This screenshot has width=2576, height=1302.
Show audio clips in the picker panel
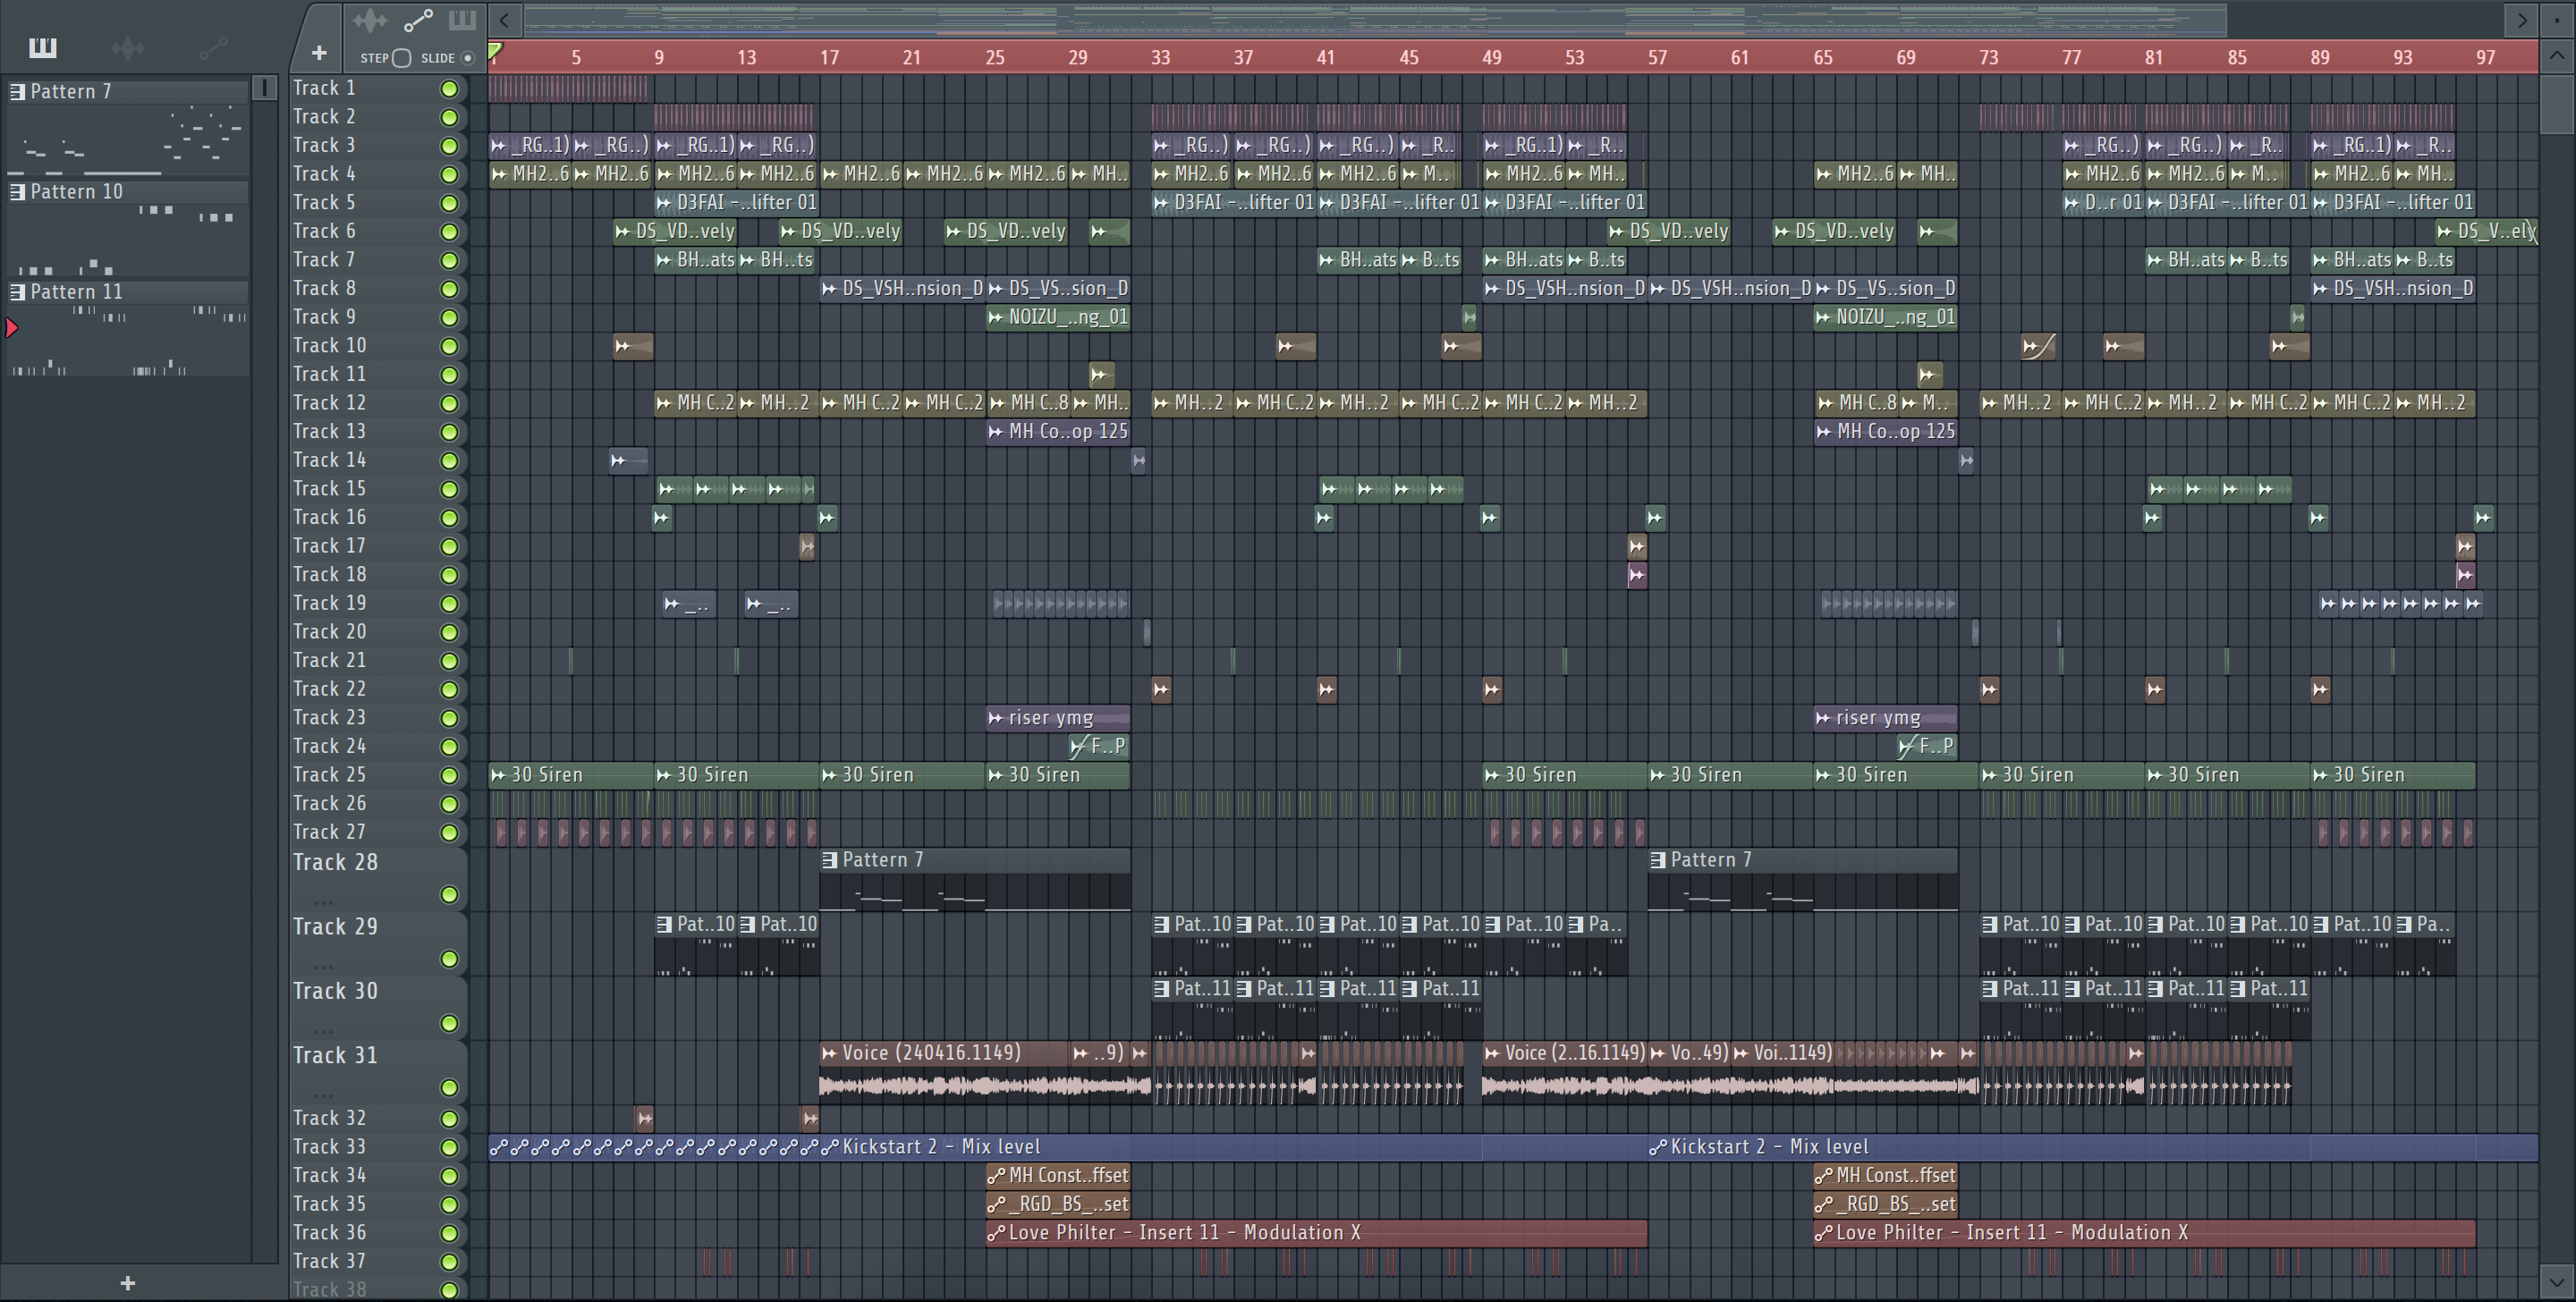tap(127, 47)
